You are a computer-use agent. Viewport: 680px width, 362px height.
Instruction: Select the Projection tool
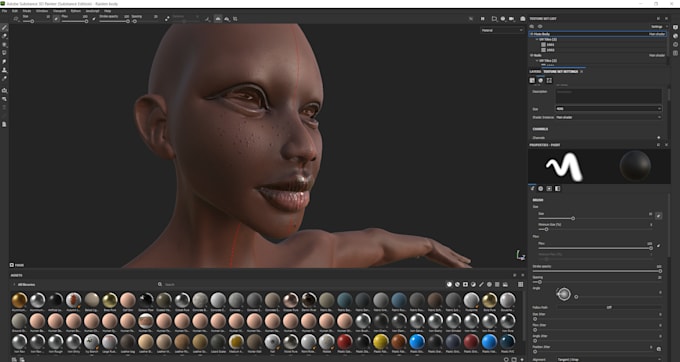click(x=5, y=45)
